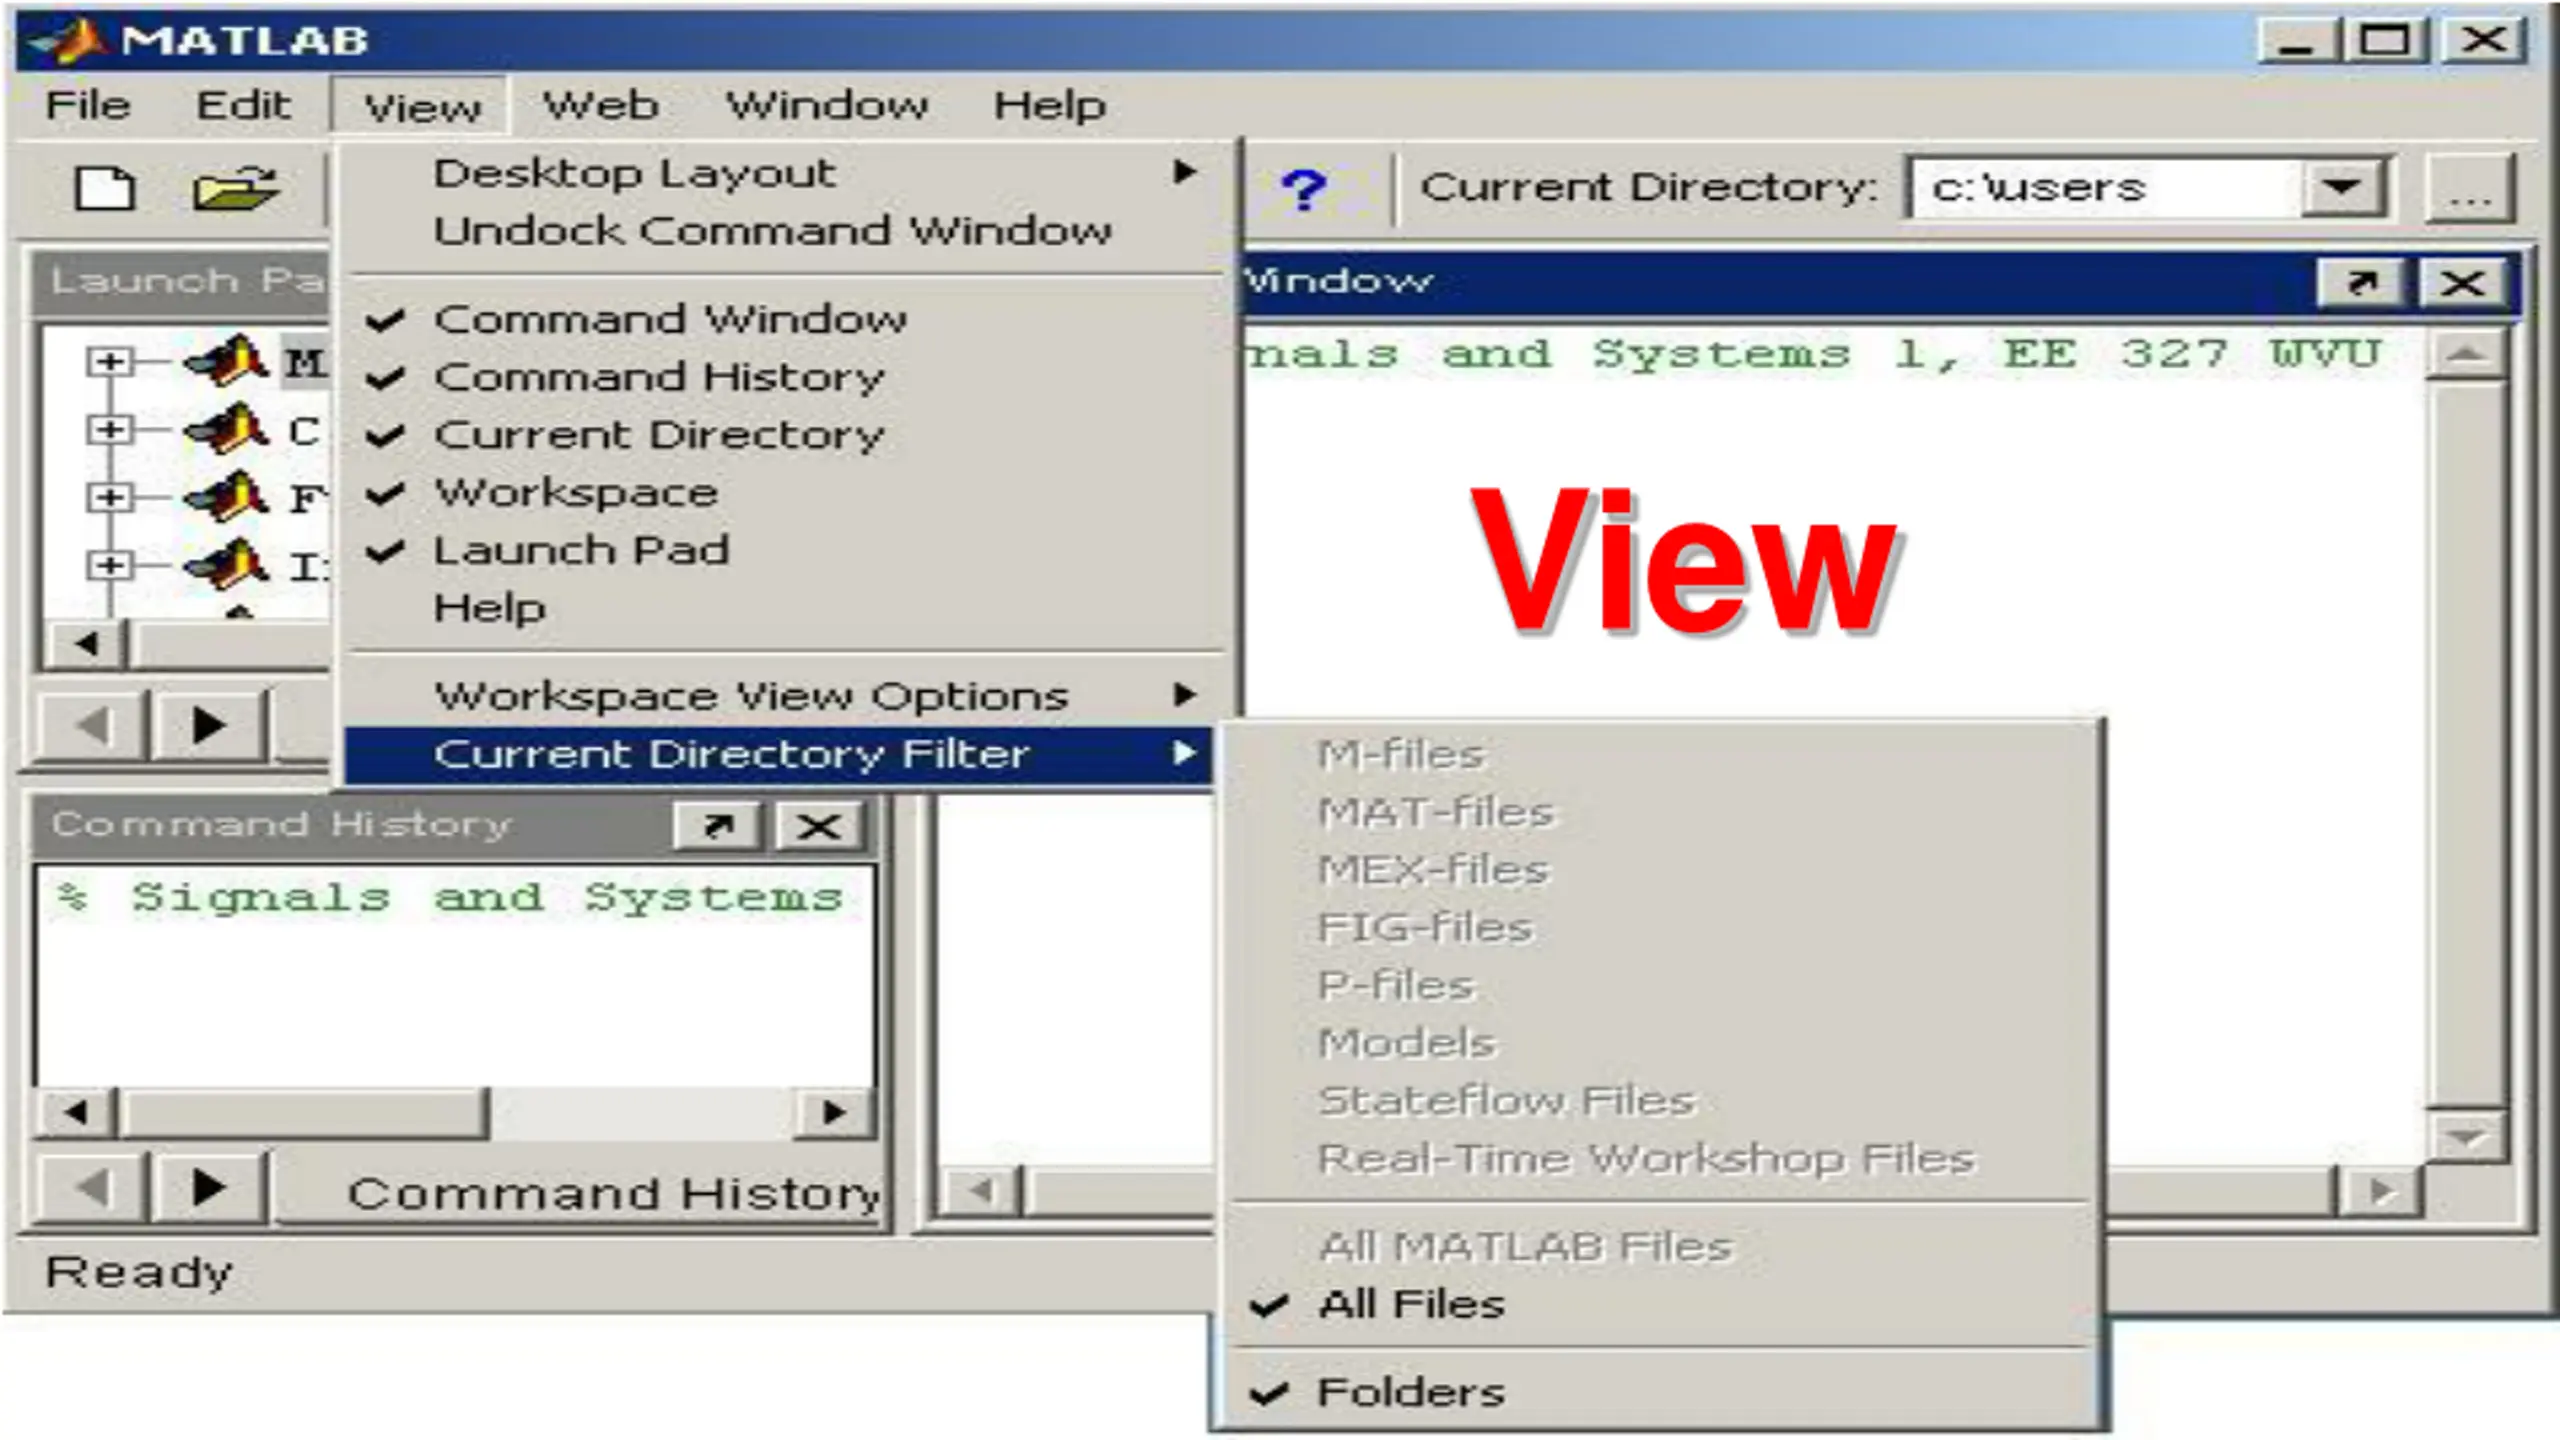This screenshot has height=1440, width=2560.
Task: Uncheck Command History in View menu
Action: click(x=658, y=377)
